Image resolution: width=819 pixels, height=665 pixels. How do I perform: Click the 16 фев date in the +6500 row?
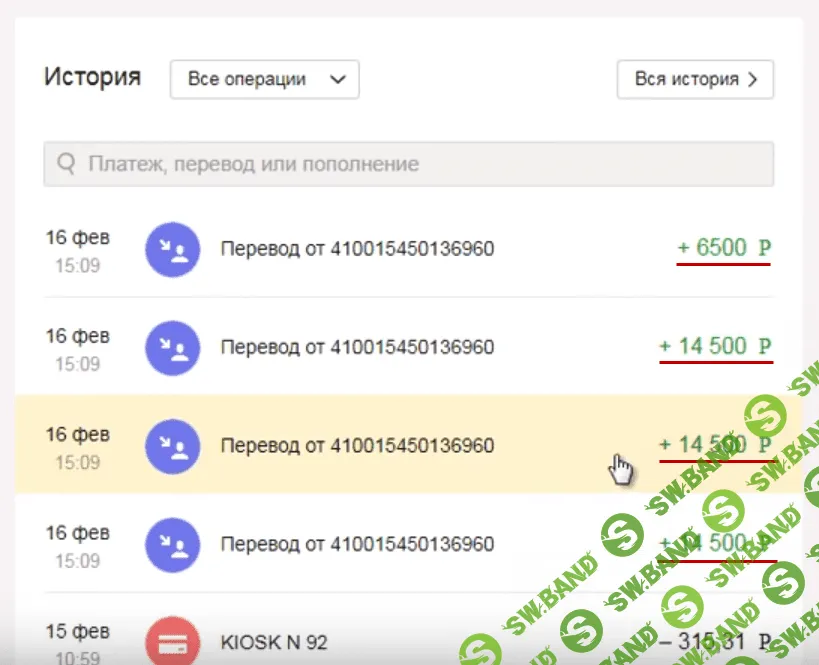click(x=77, y=238)
